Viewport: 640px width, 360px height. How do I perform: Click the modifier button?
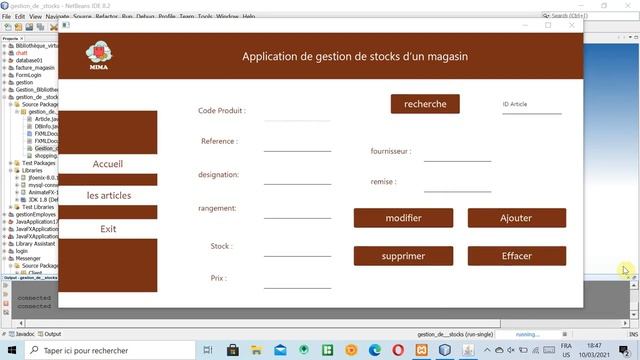pos(403,218)
